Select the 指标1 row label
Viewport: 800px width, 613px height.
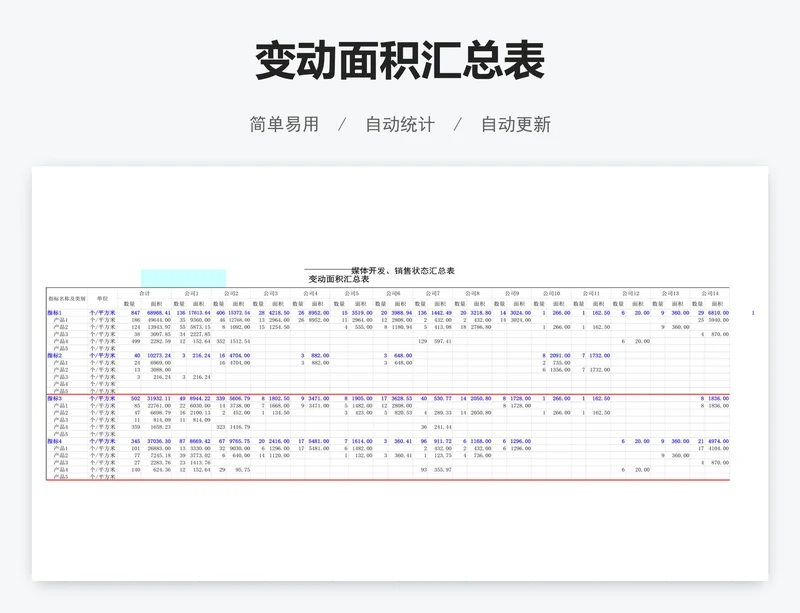pos(55,313)
